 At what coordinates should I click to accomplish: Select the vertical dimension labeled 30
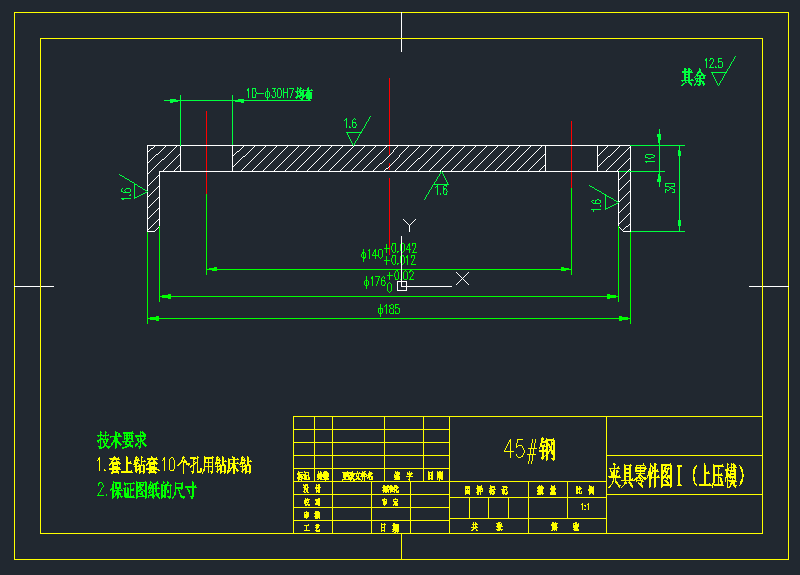[x=670, y=188]
